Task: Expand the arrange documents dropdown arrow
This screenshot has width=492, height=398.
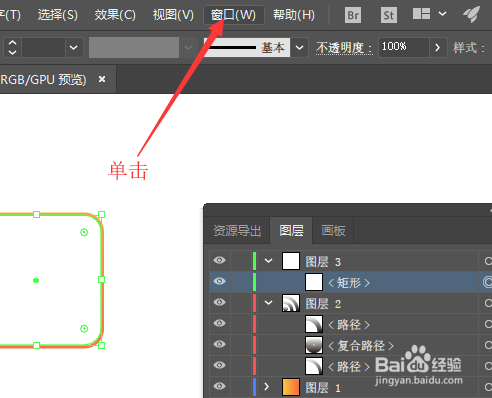Action: [x=442, y=14]
